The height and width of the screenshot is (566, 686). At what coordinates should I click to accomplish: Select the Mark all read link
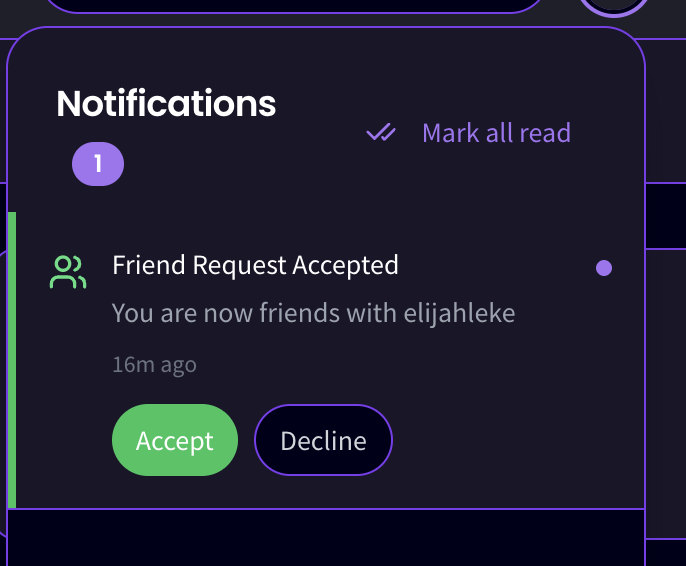click(x=496, y=133)
